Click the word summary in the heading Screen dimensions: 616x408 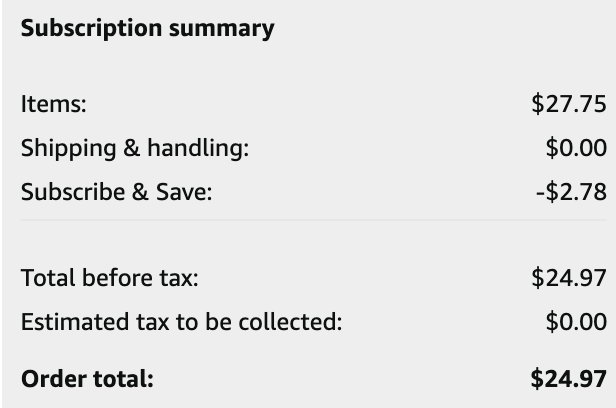click(x=222, y=31)
